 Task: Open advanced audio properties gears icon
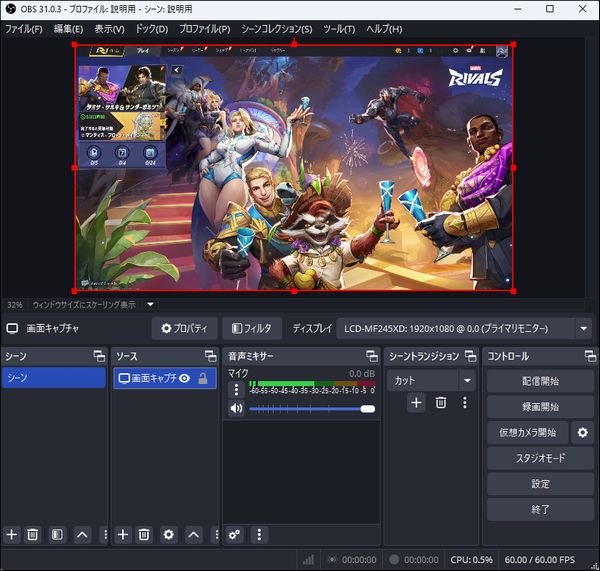click(234, 534)
